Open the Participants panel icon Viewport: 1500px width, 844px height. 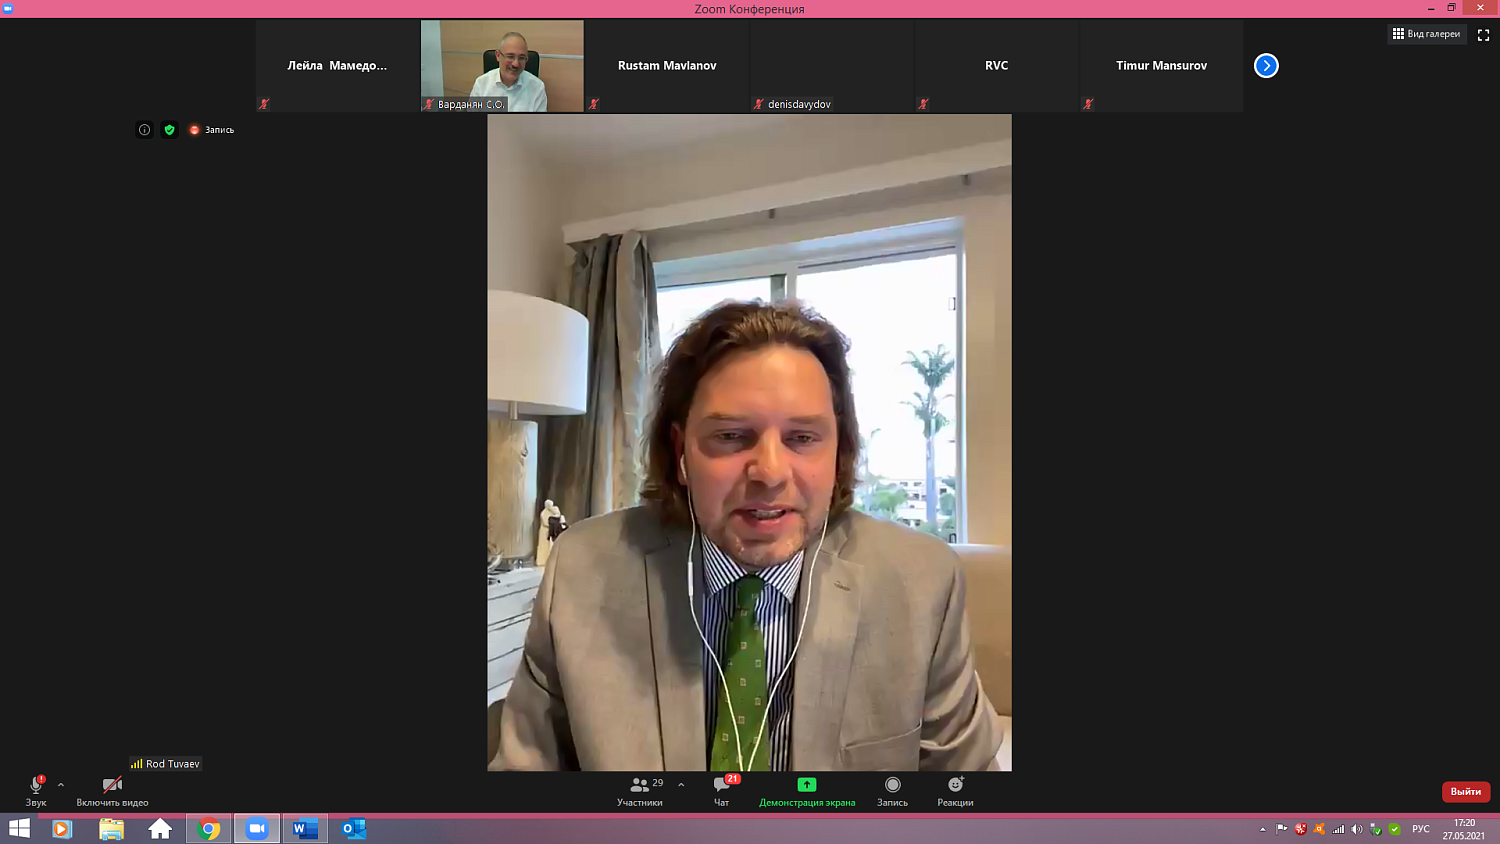(639, 786)
